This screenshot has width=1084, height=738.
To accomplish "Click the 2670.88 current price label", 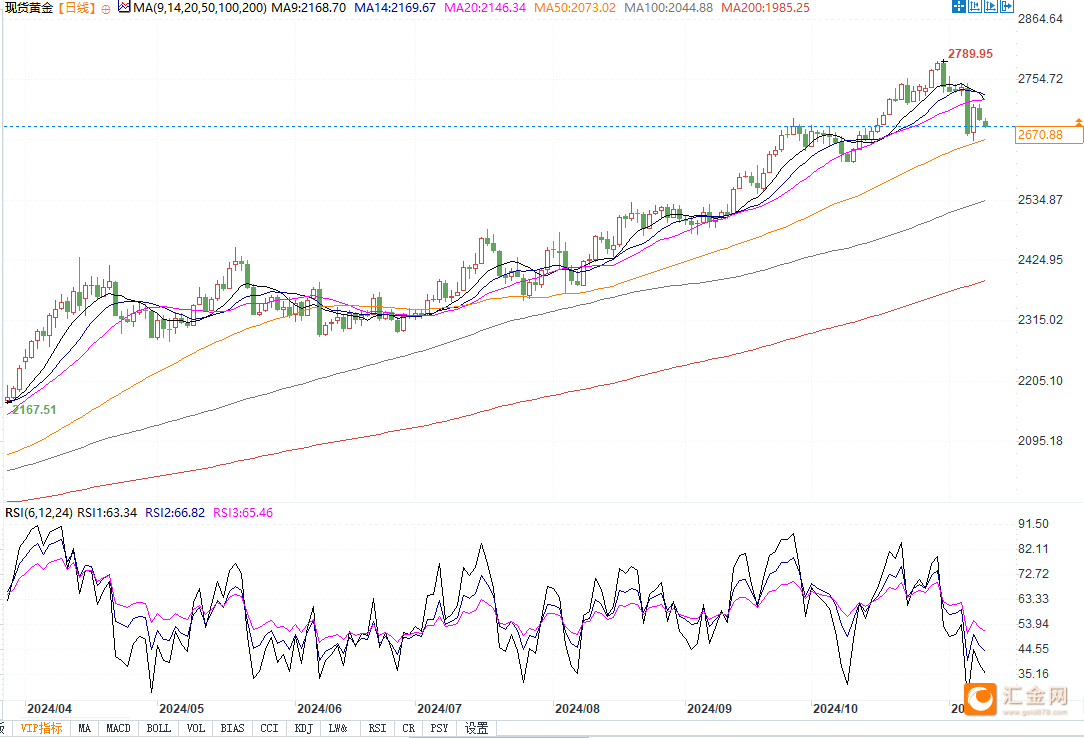I will click(x=1040, y=134).
